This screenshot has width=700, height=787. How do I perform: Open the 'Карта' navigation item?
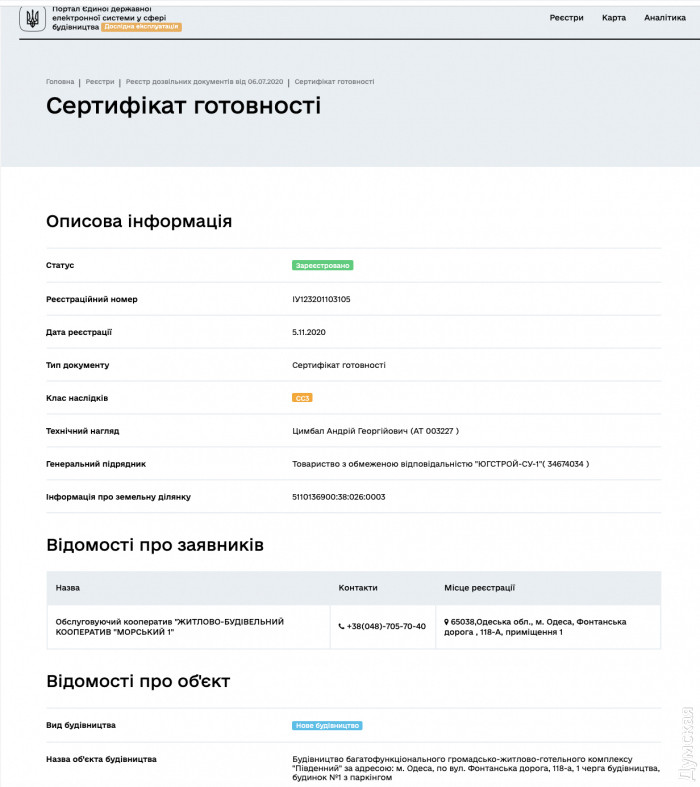click(614, 18)
